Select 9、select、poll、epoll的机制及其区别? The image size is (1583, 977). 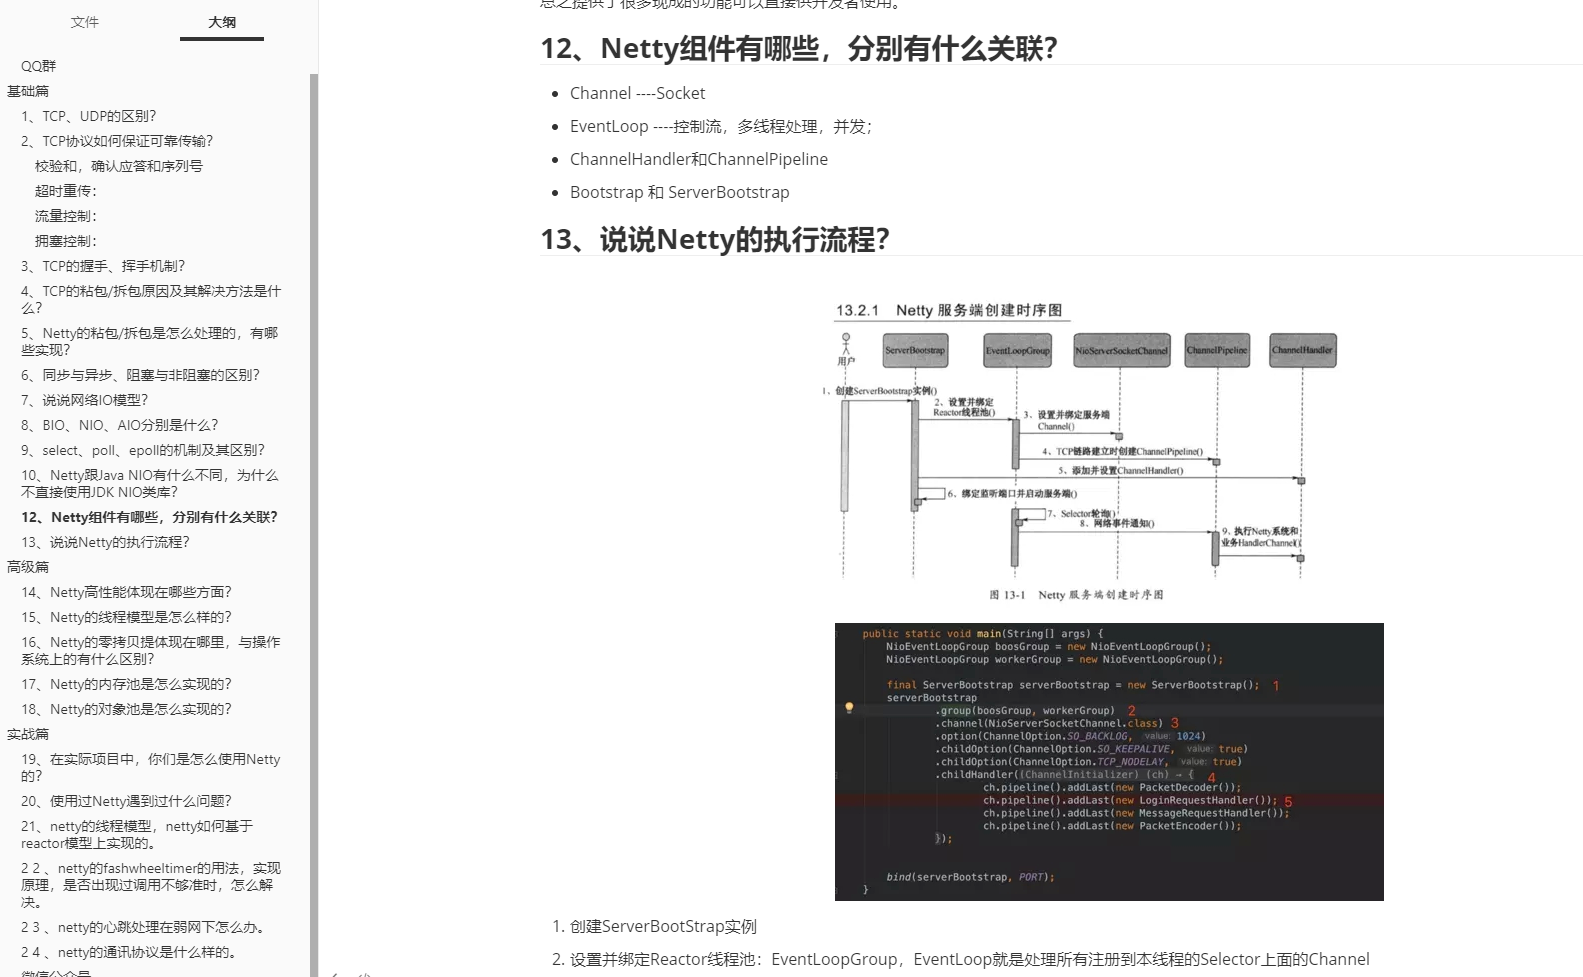click(x=143, y=450)
